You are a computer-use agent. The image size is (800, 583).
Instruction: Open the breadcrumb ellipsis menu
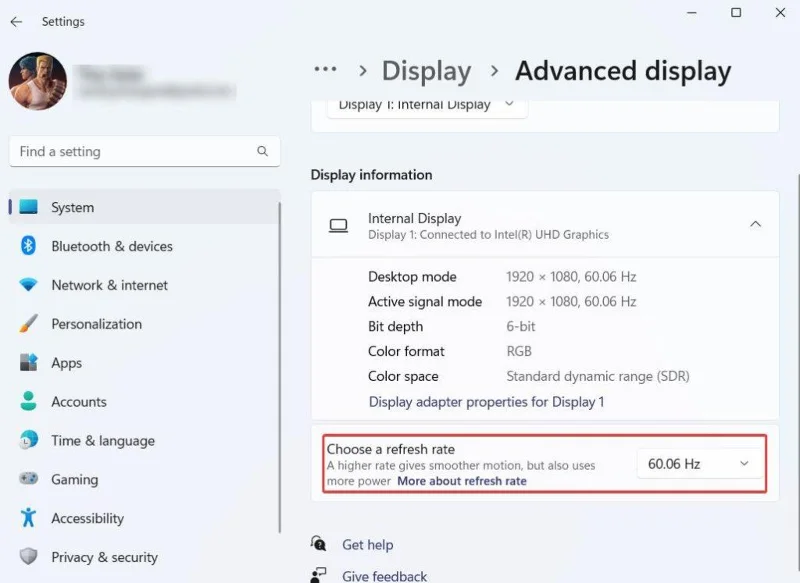point(325,70)
